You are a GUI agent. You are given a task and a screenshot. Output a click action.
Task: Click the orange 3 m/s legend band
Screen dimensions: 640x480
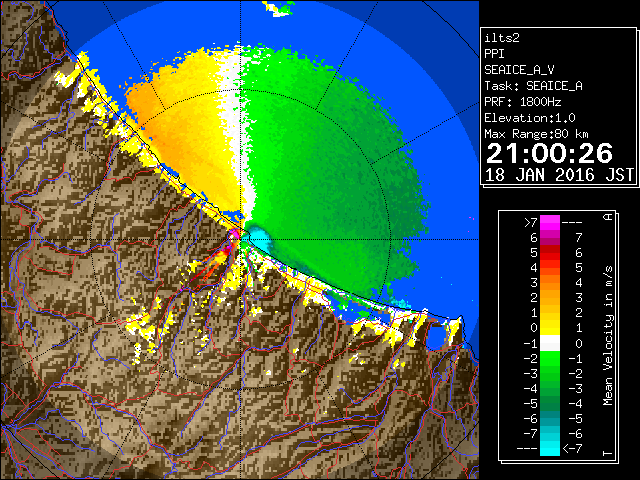click(x=550, y=298)
